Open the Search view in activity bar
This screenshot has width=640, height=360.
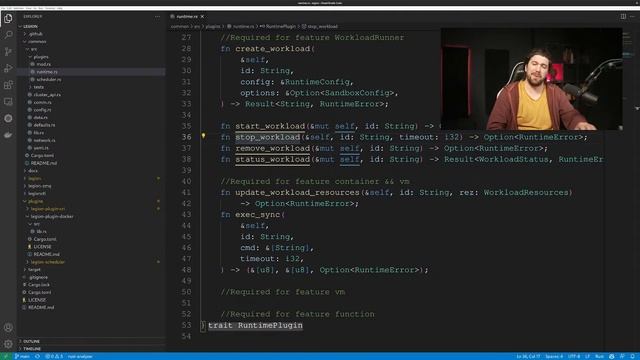click(8, 35)
